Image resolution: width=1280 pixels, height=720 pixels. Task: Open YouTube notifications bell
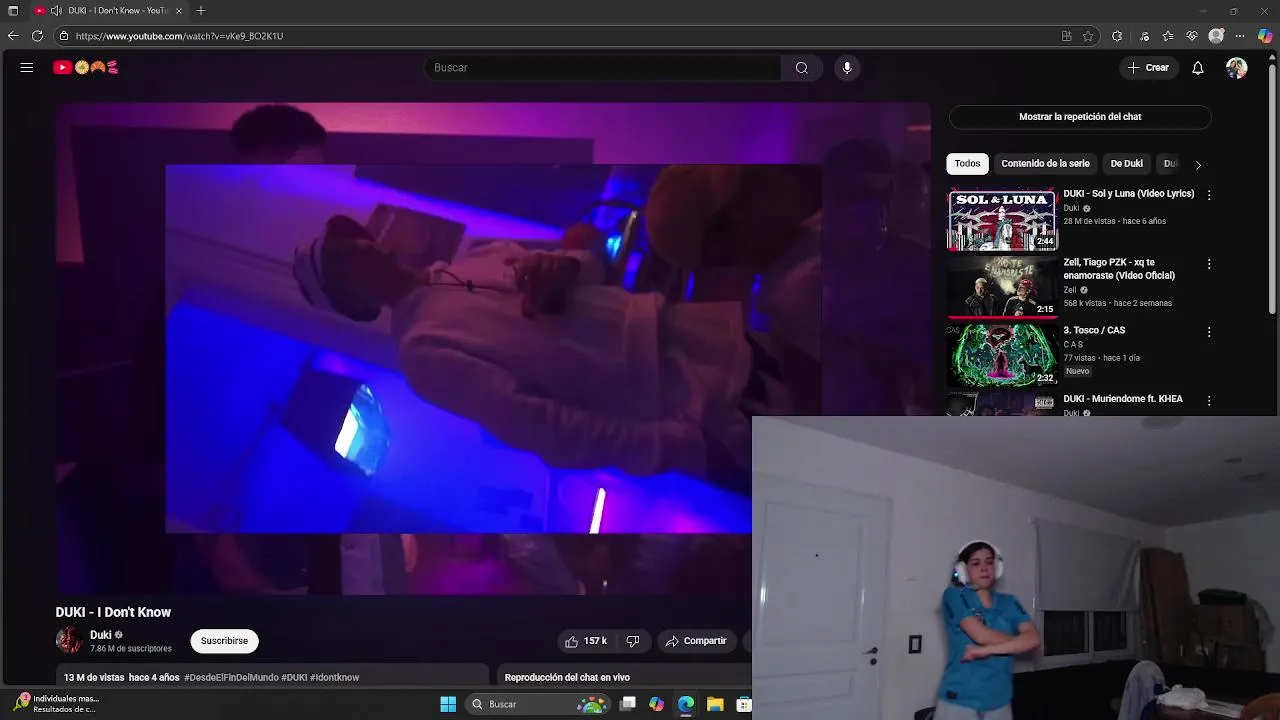coord(1198,68)
